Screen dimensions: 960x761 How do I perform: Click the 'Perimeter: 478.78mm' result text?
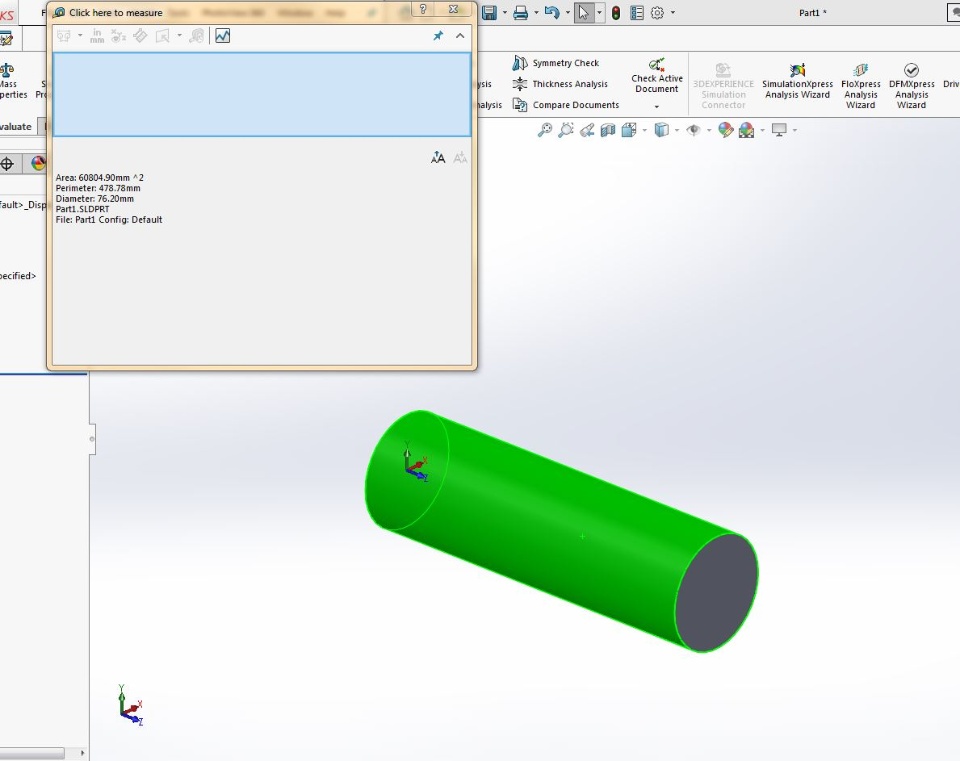coord(98,188)
